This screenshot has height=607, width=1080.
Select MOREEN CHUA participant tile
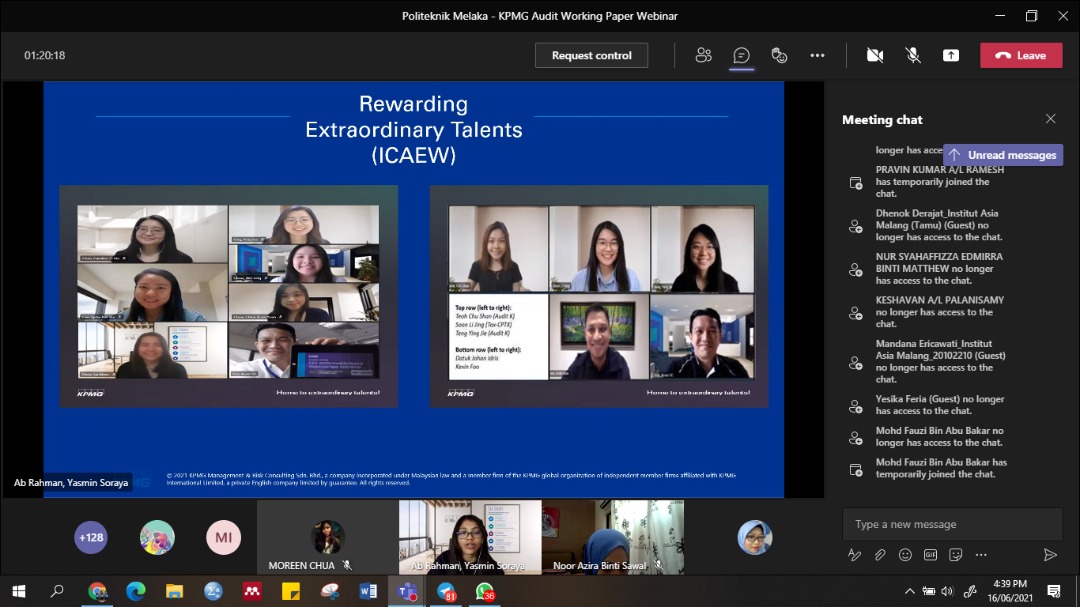pyautogui.click(x=327, y=537)
